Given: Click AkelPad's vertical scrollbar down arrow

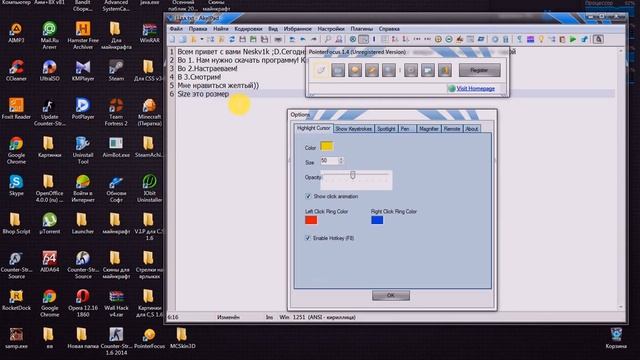Looking at the screenshot, I should tap(621, 307).
